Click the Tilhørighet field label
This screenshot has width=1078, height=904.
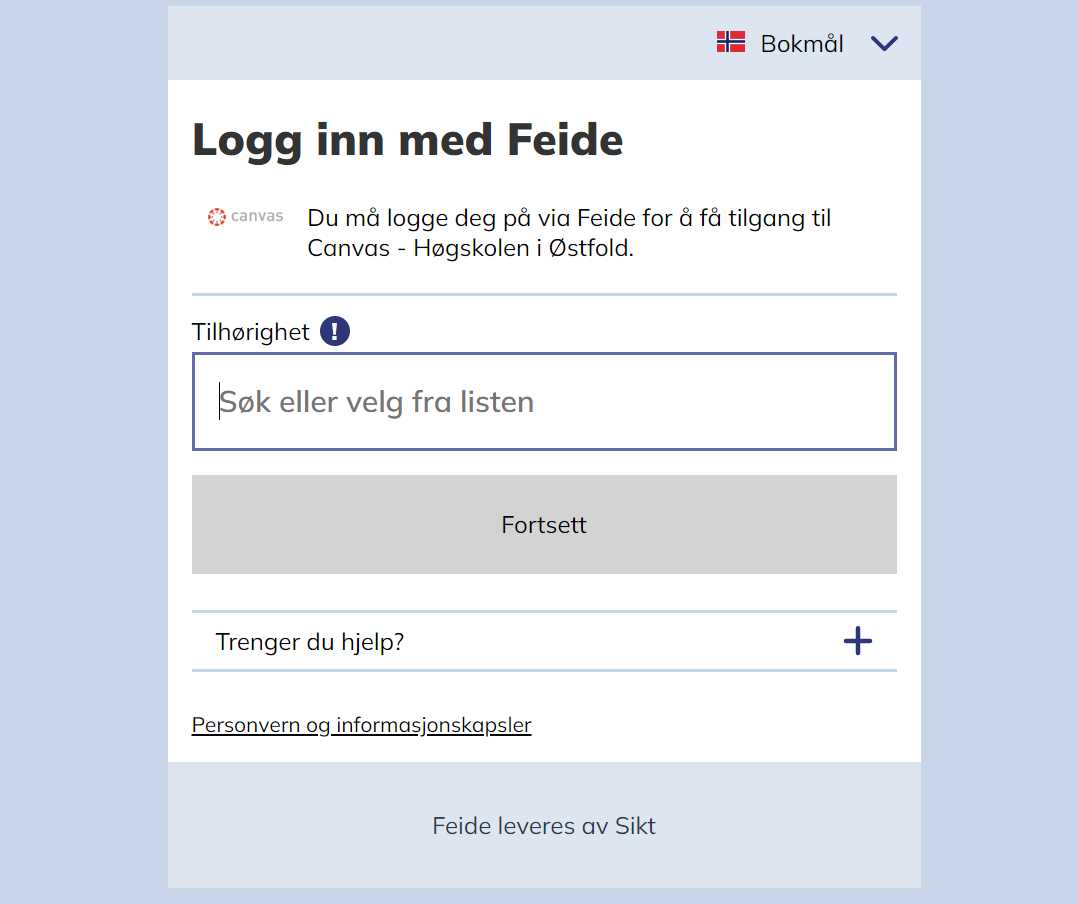coord(251,332)
